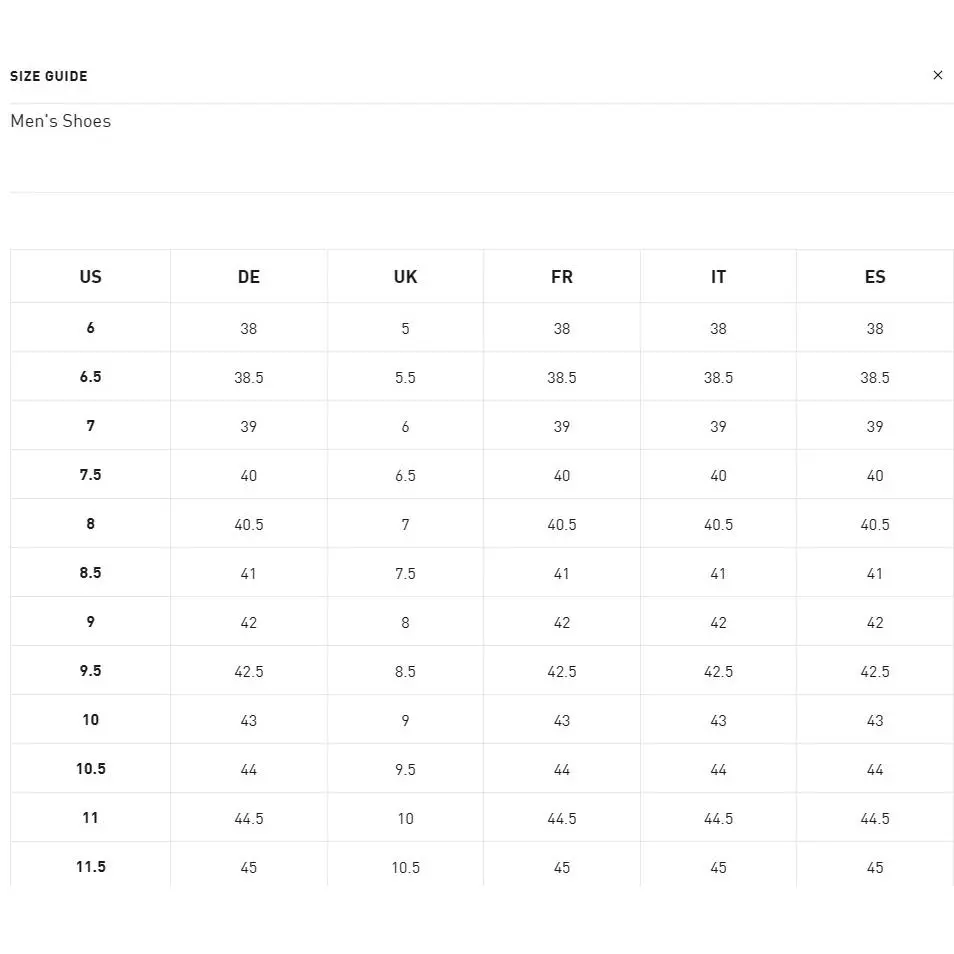Click DE value 44 in US 10.5 row
The image size is (954, 954).
(x=249, y=770)
